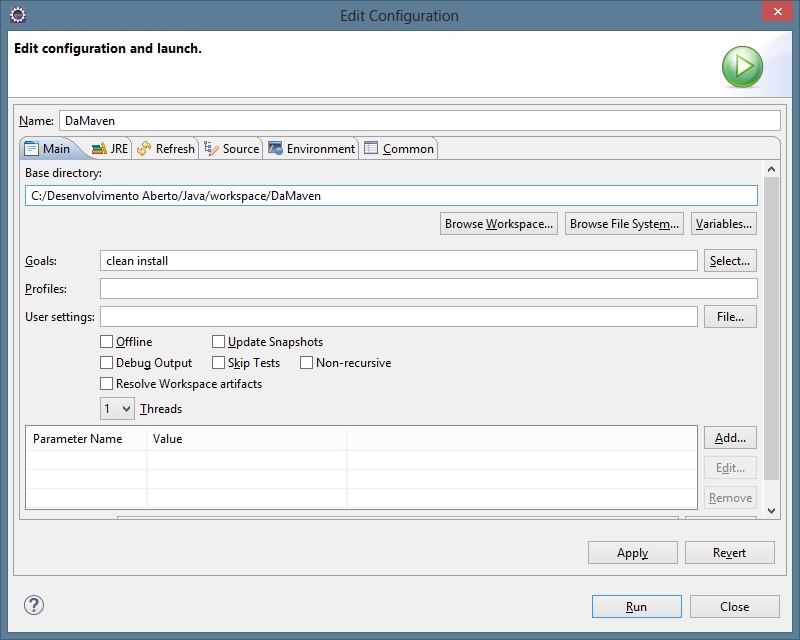Viewport: 800px width, 640px height.
Task: Open the Threads count dropdown
Action: point(117,409)
